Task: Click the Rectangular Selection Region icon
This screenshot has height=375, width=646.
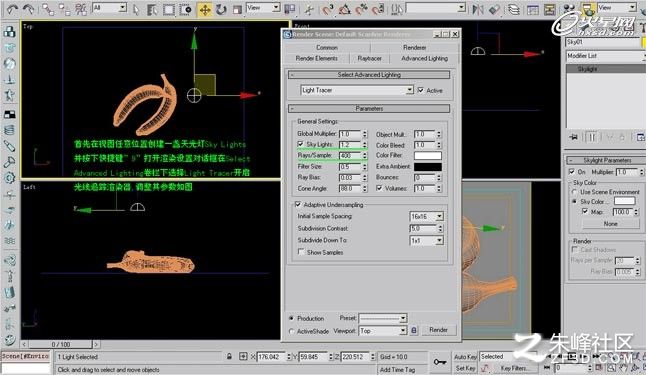Action: pyautogui.click(x=169, y=9)
